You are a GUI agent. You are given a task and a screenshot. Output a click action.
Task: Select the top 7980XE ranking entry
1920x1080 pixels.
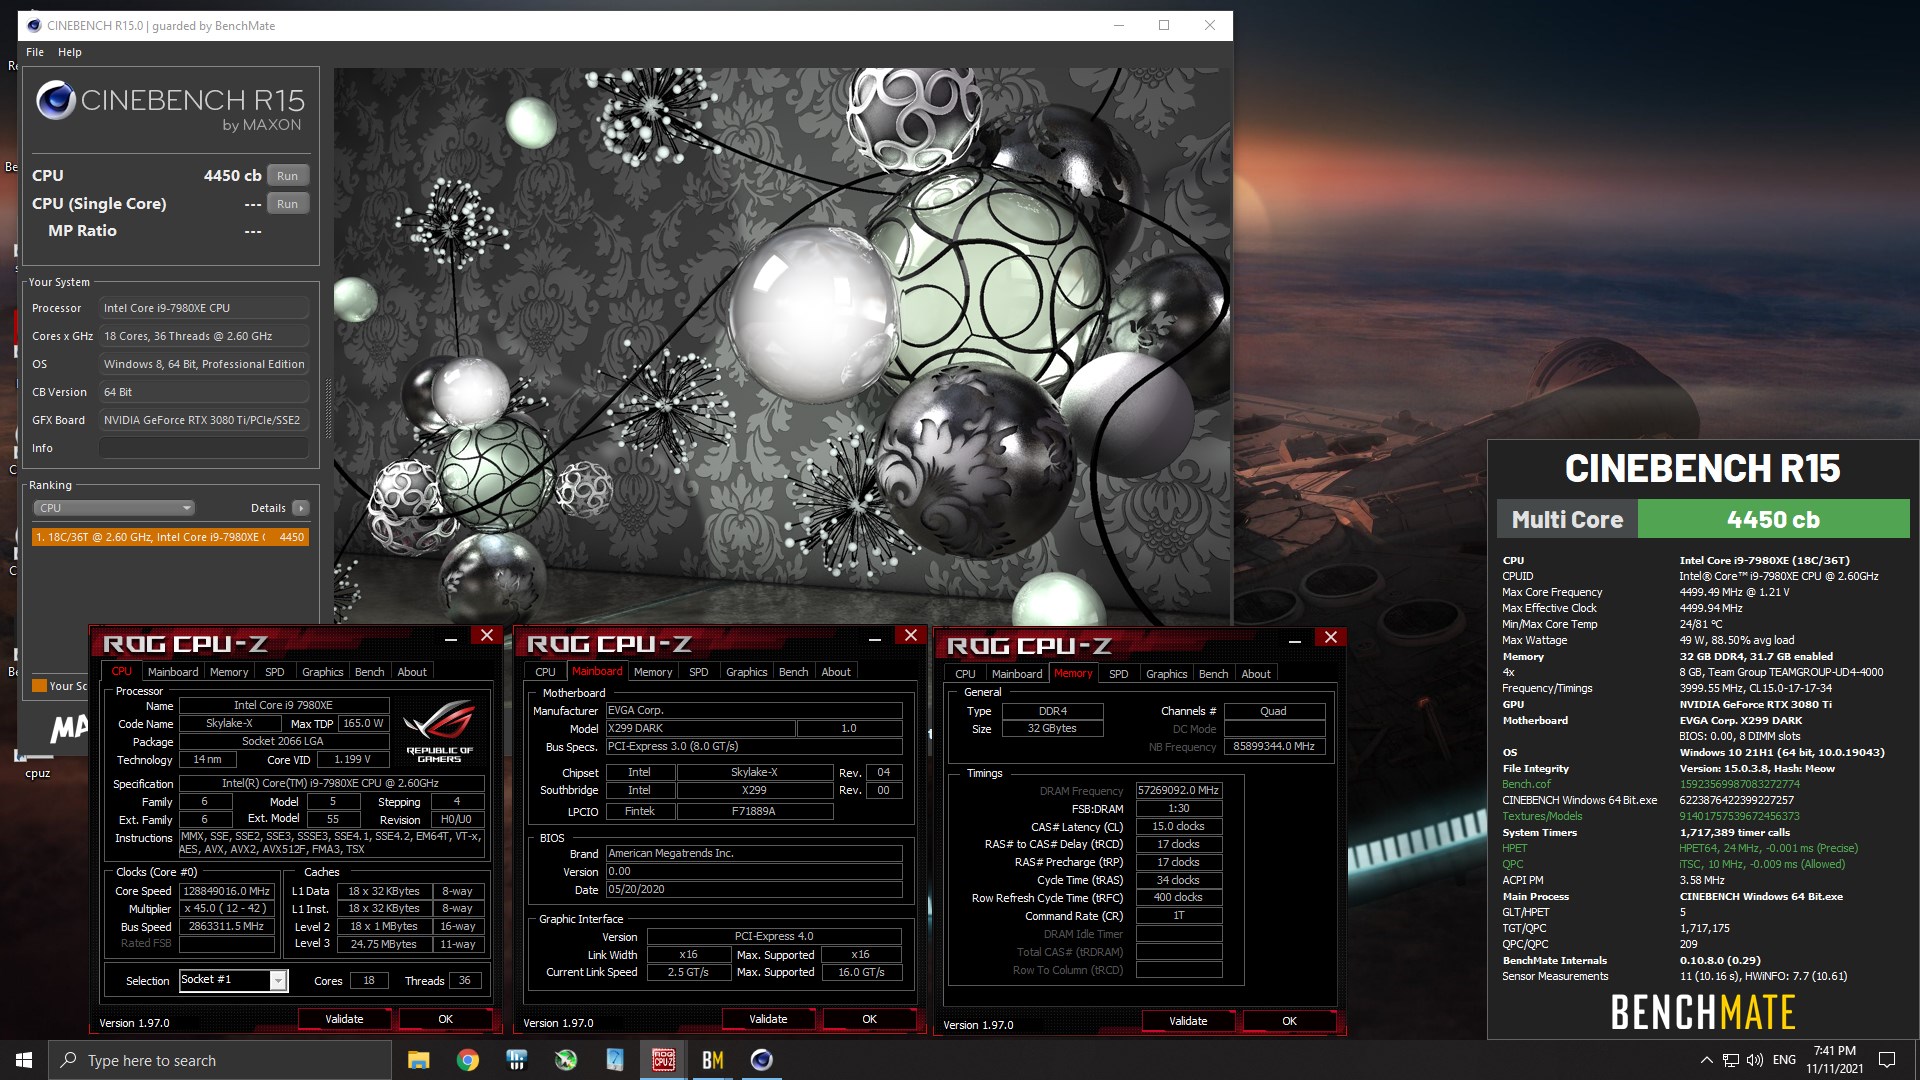click(170, 537)
